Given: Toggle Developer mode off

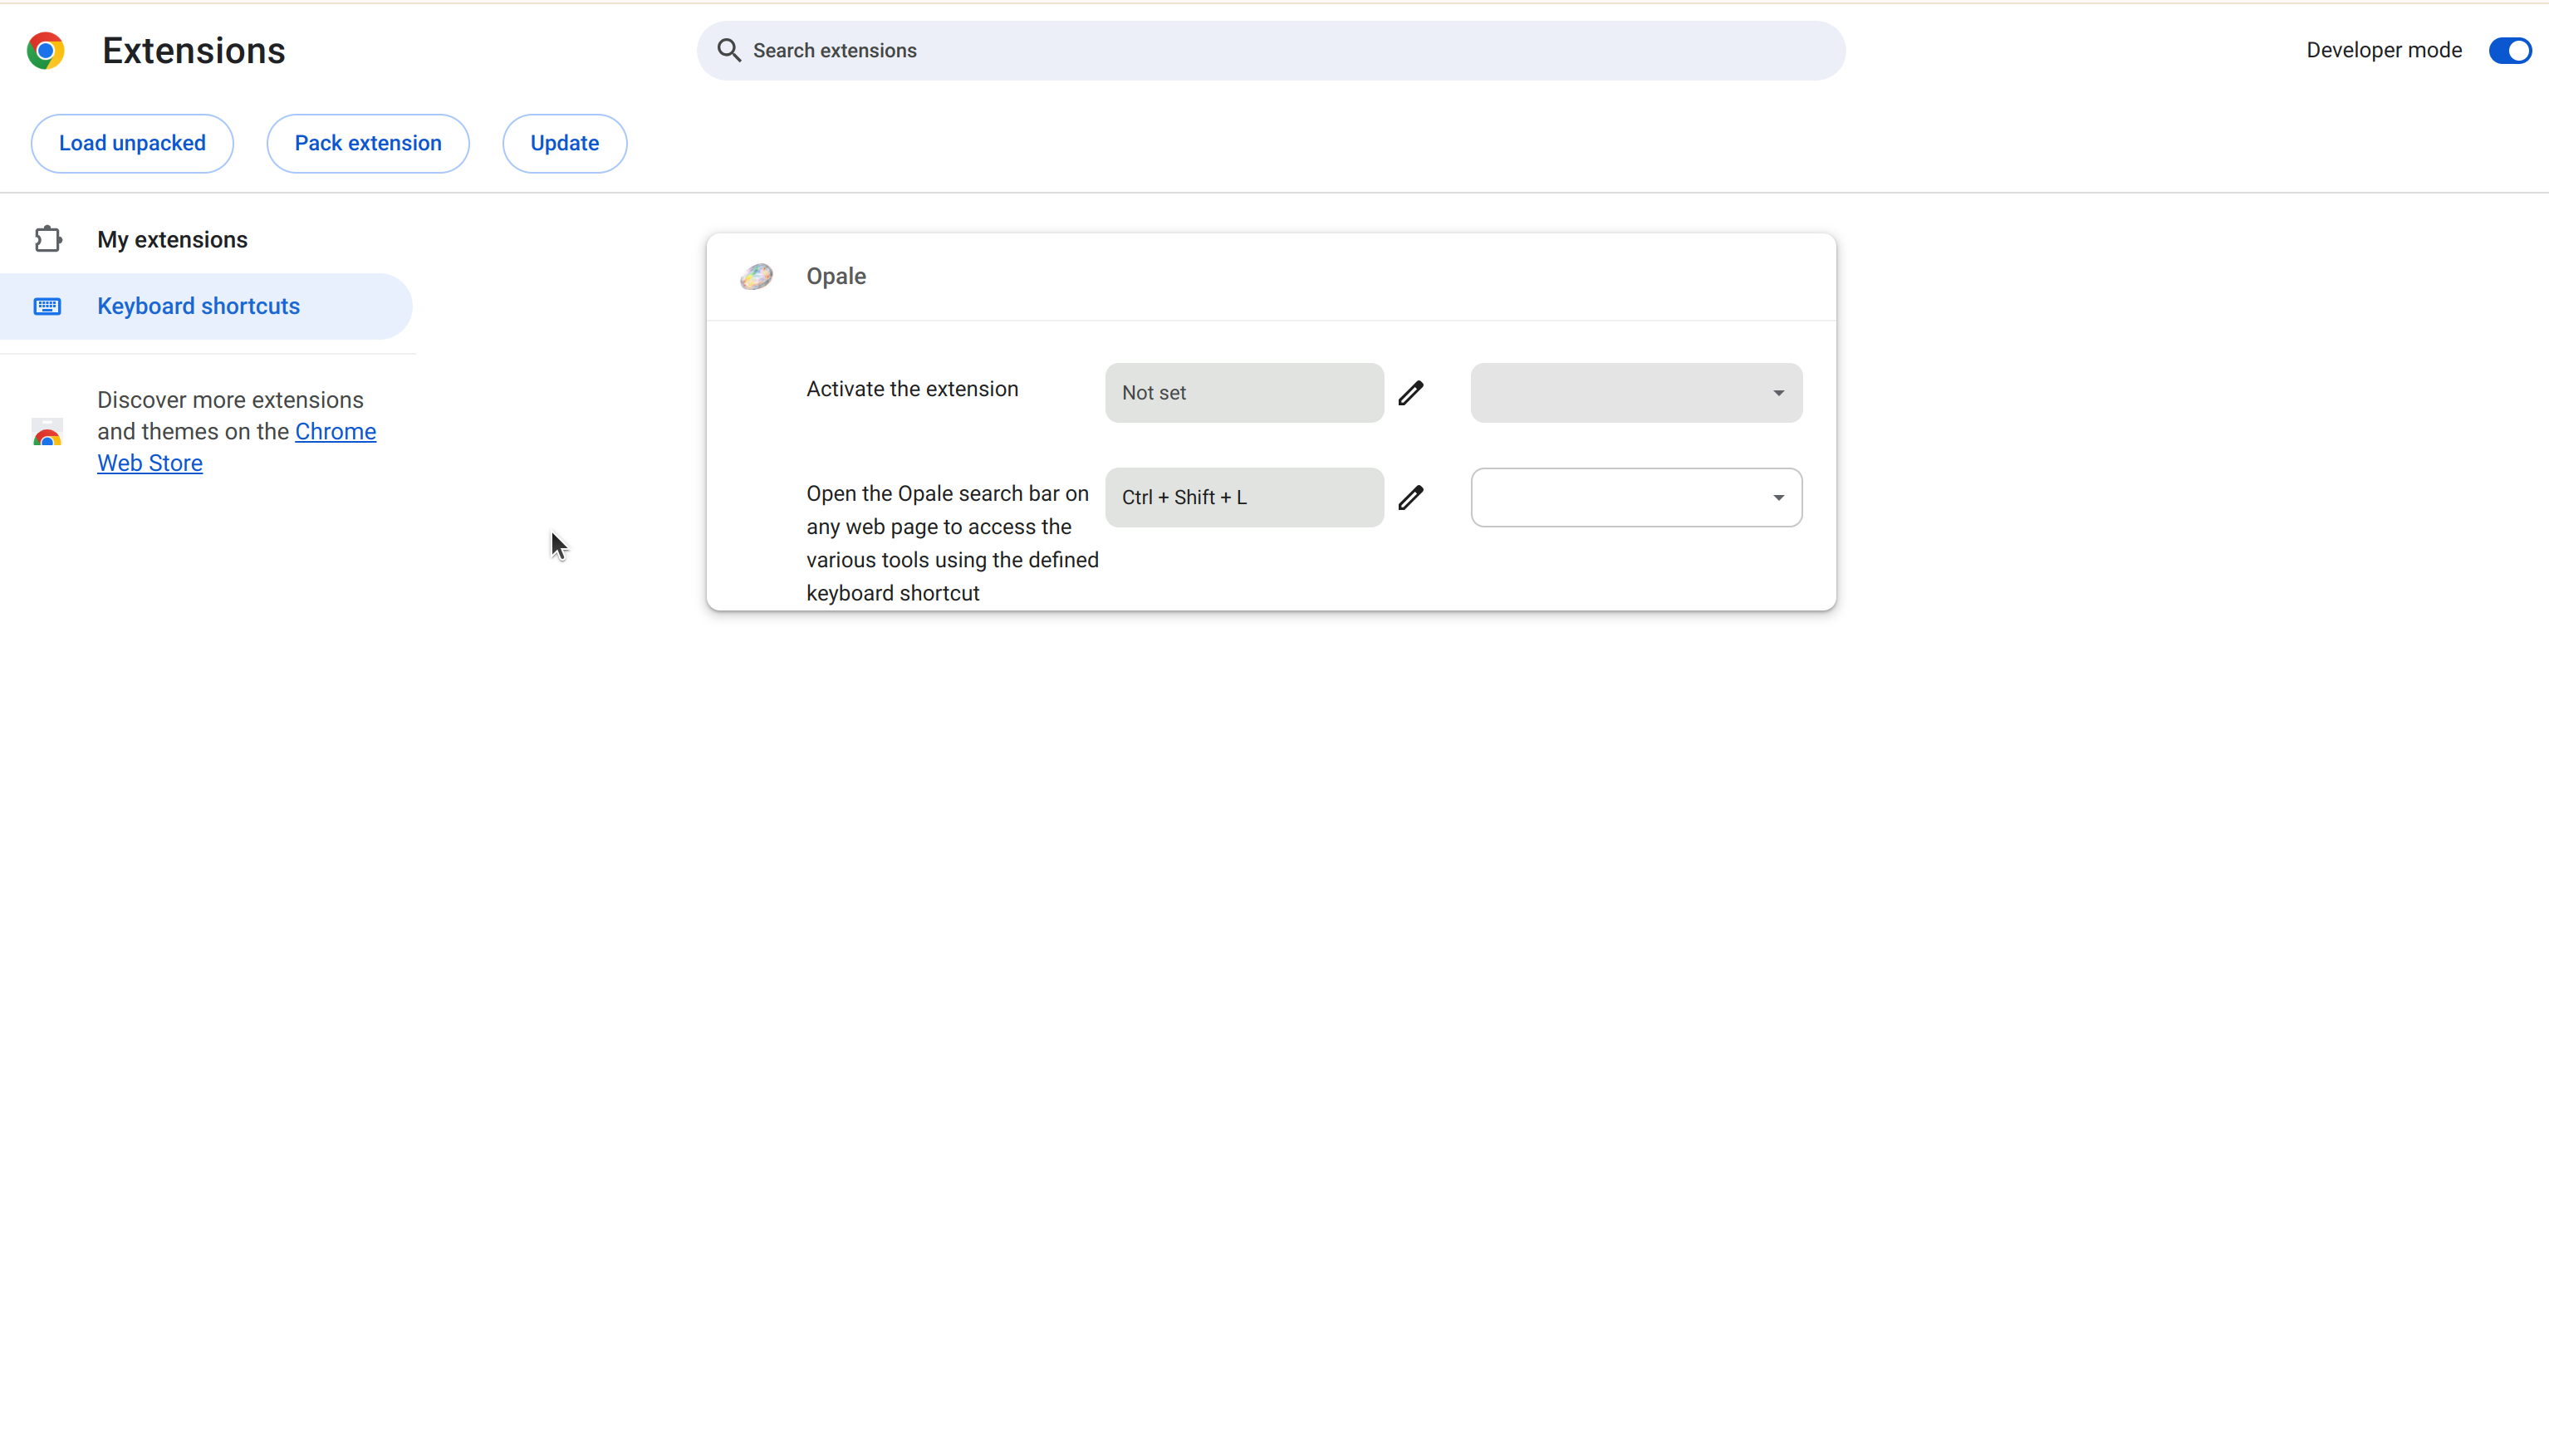Looking at the screenshot, I should (2509, 51).
